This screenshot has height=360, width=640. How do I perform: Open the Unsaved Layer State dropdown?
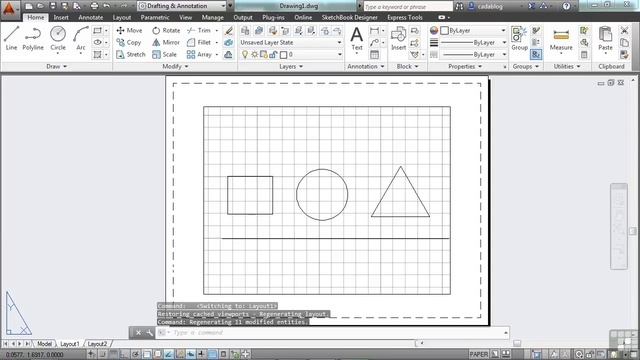point(291,42)
